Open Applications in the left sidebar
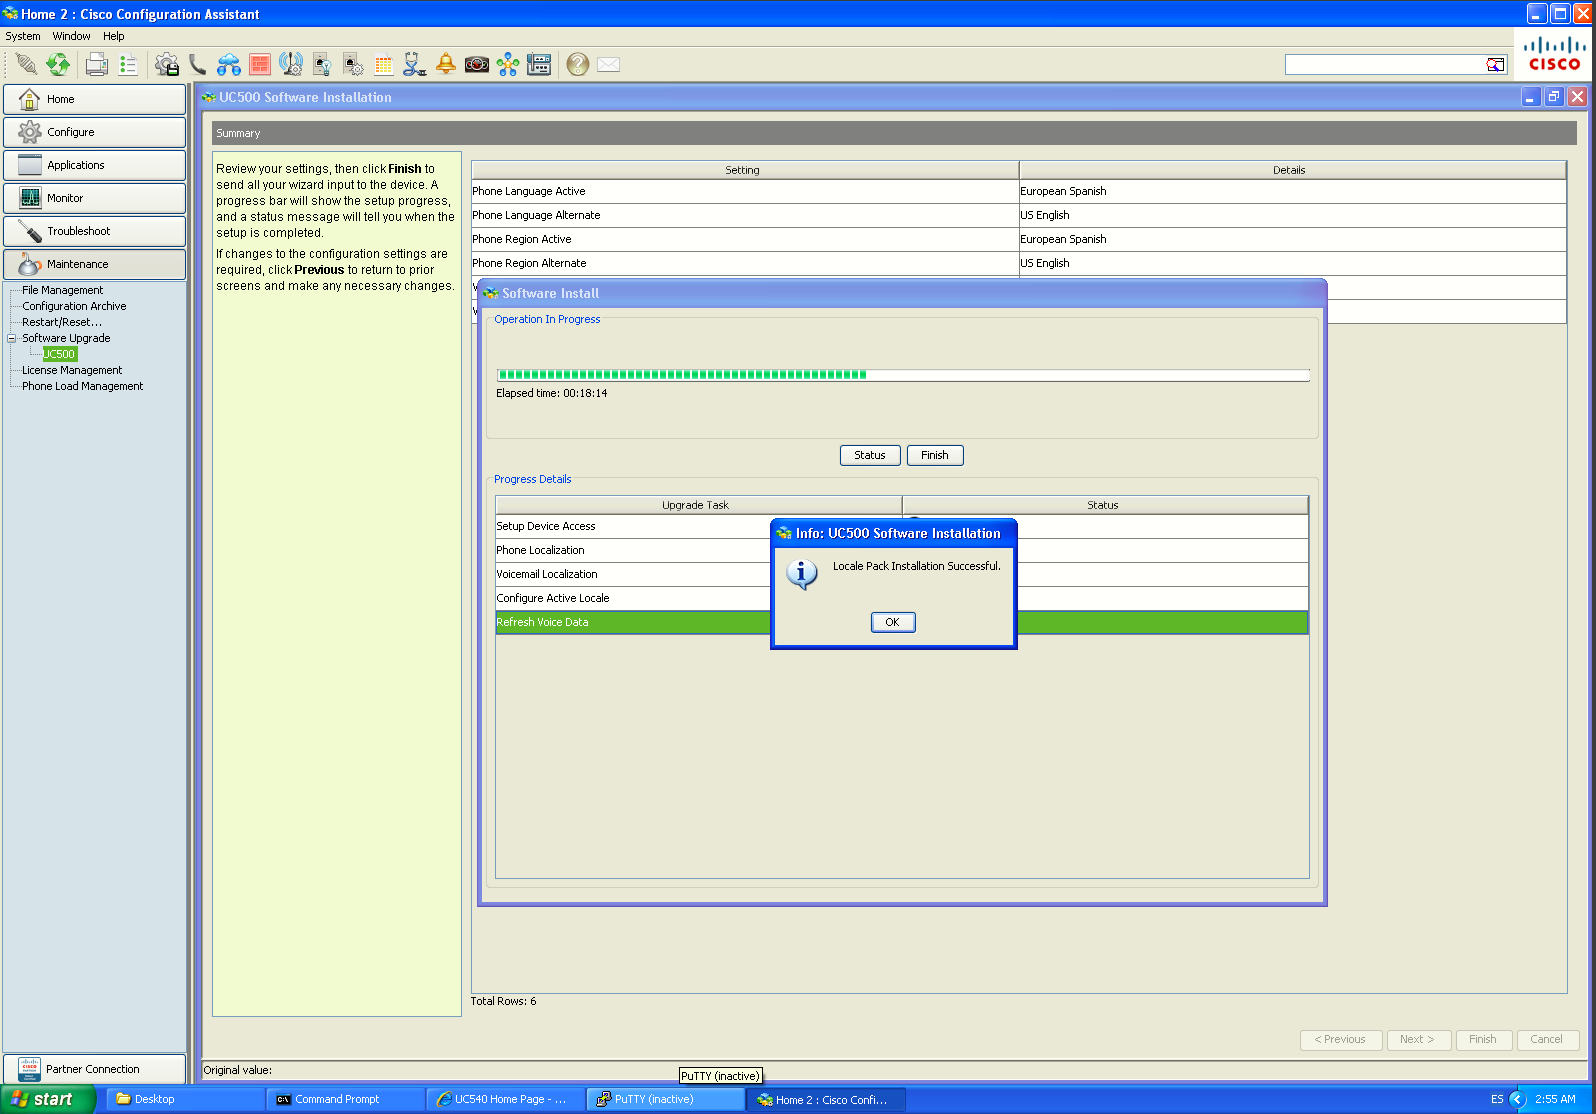This screenshot has height=1114, width=1596. tap(94, 165)
